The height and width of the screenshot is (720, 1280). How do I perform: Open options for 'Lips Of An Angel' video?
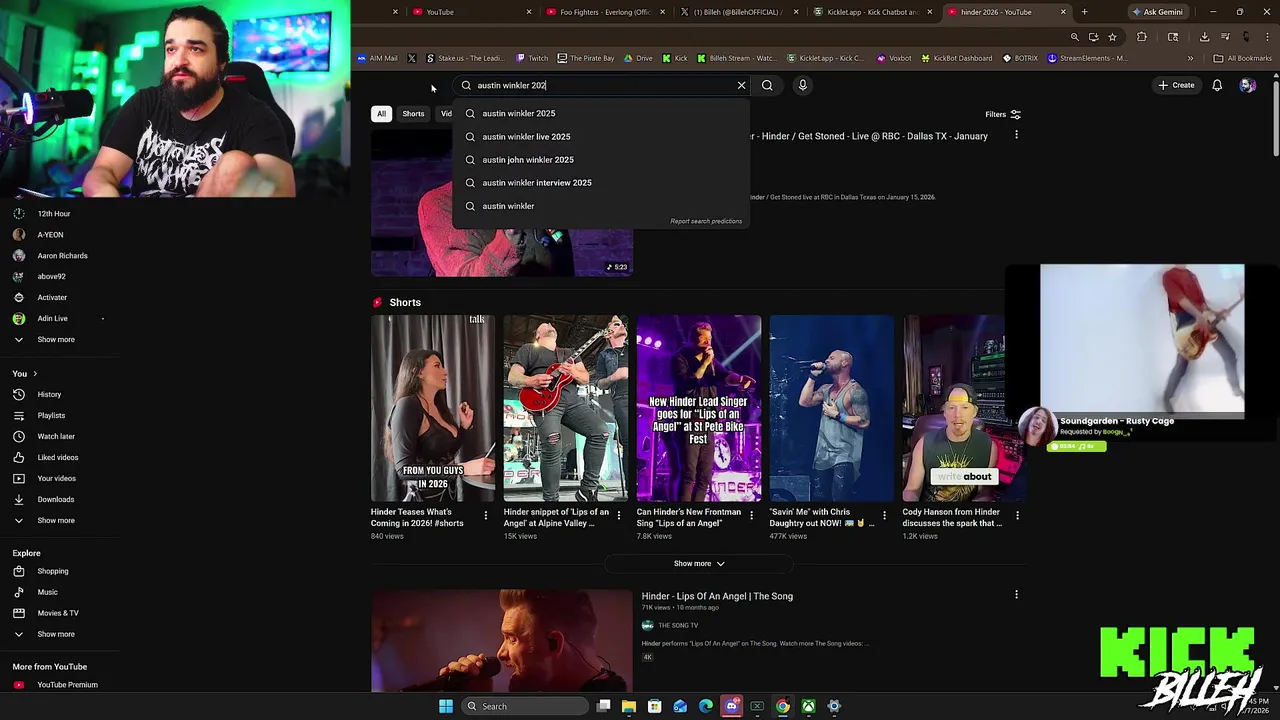tap(1016, 595)
